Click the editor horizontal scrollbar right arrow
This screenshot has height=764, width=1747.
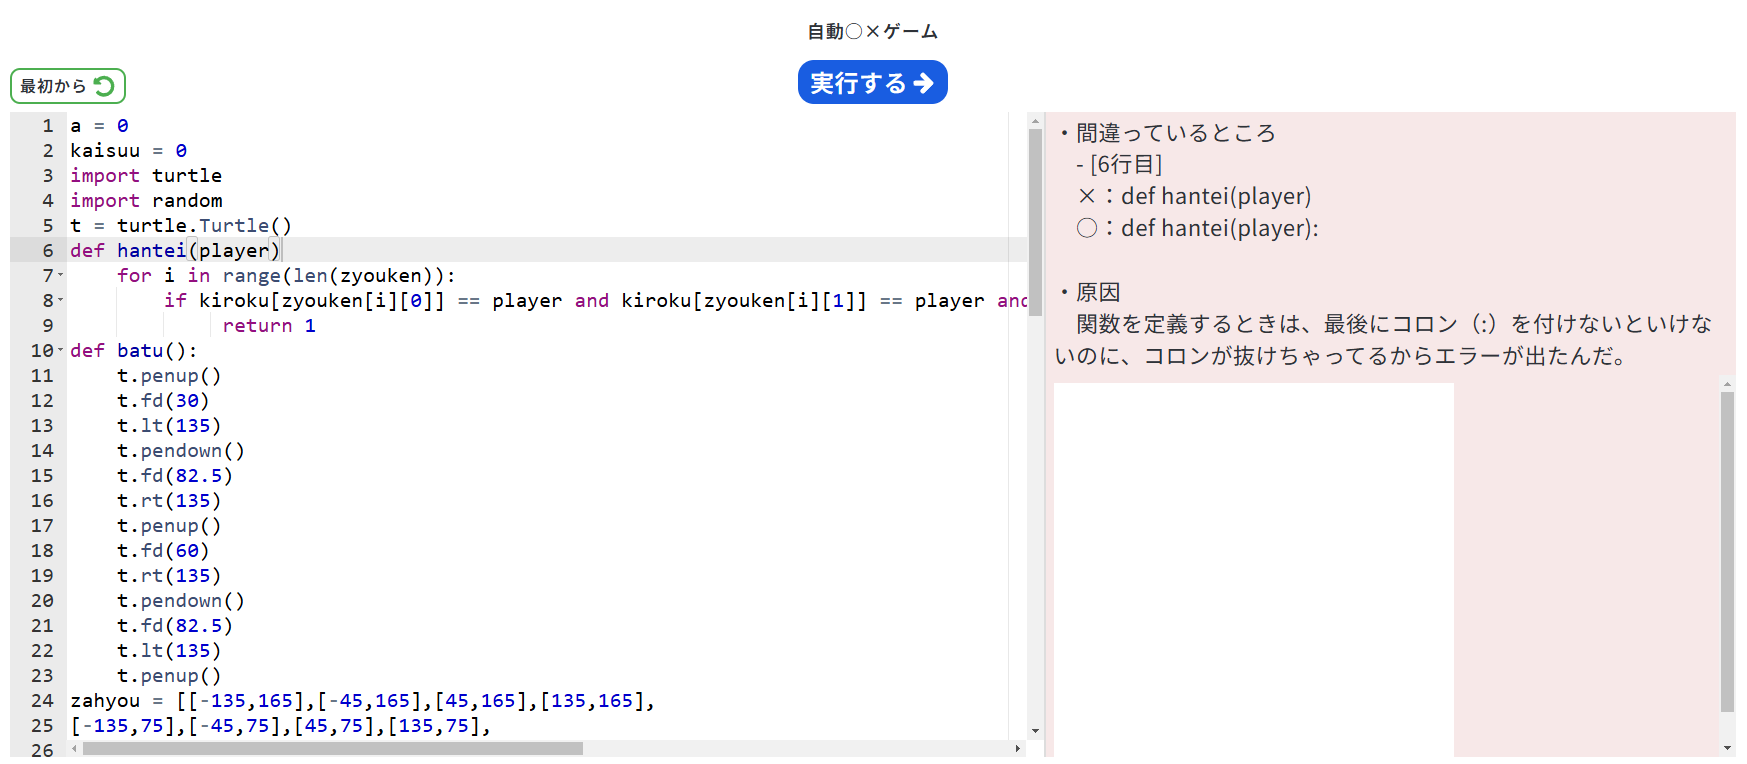pos(1018,748)
